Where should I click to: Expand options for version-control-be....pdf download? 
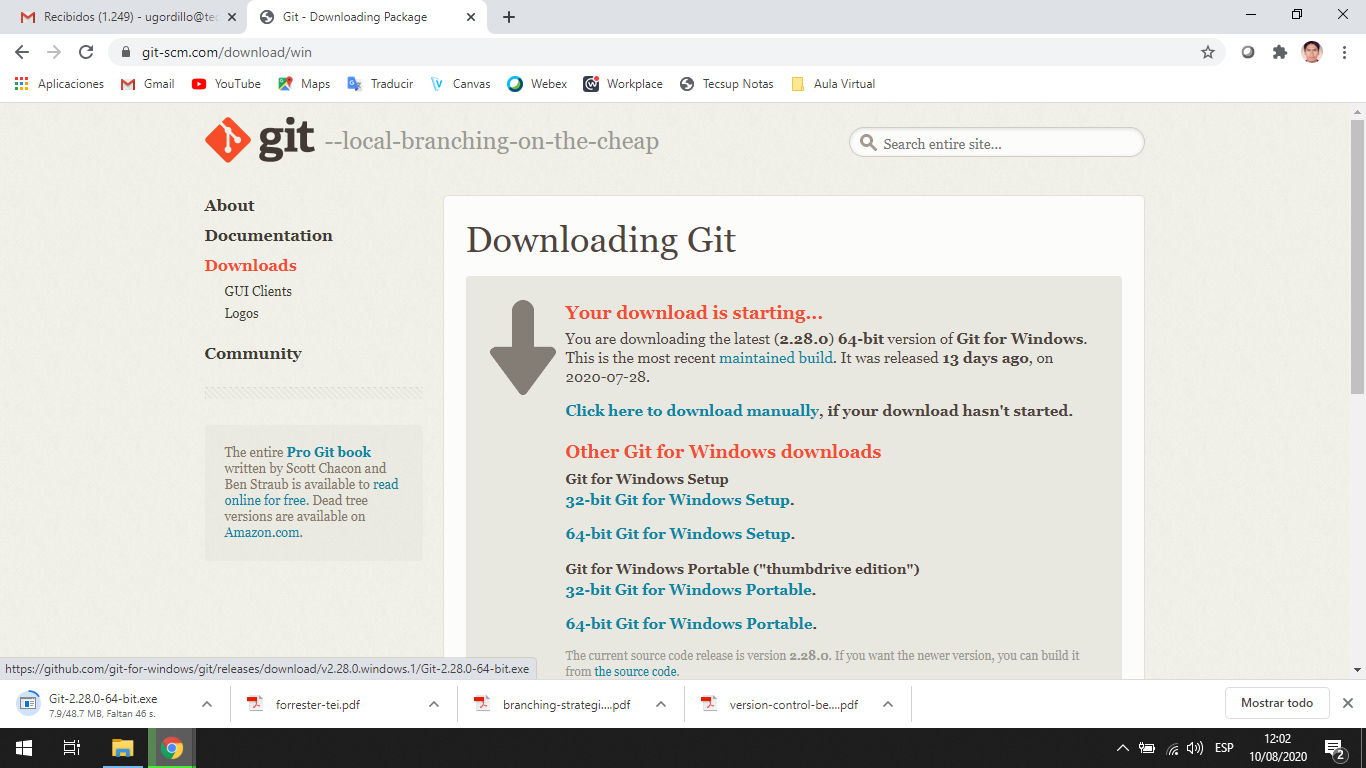(888, 704)
